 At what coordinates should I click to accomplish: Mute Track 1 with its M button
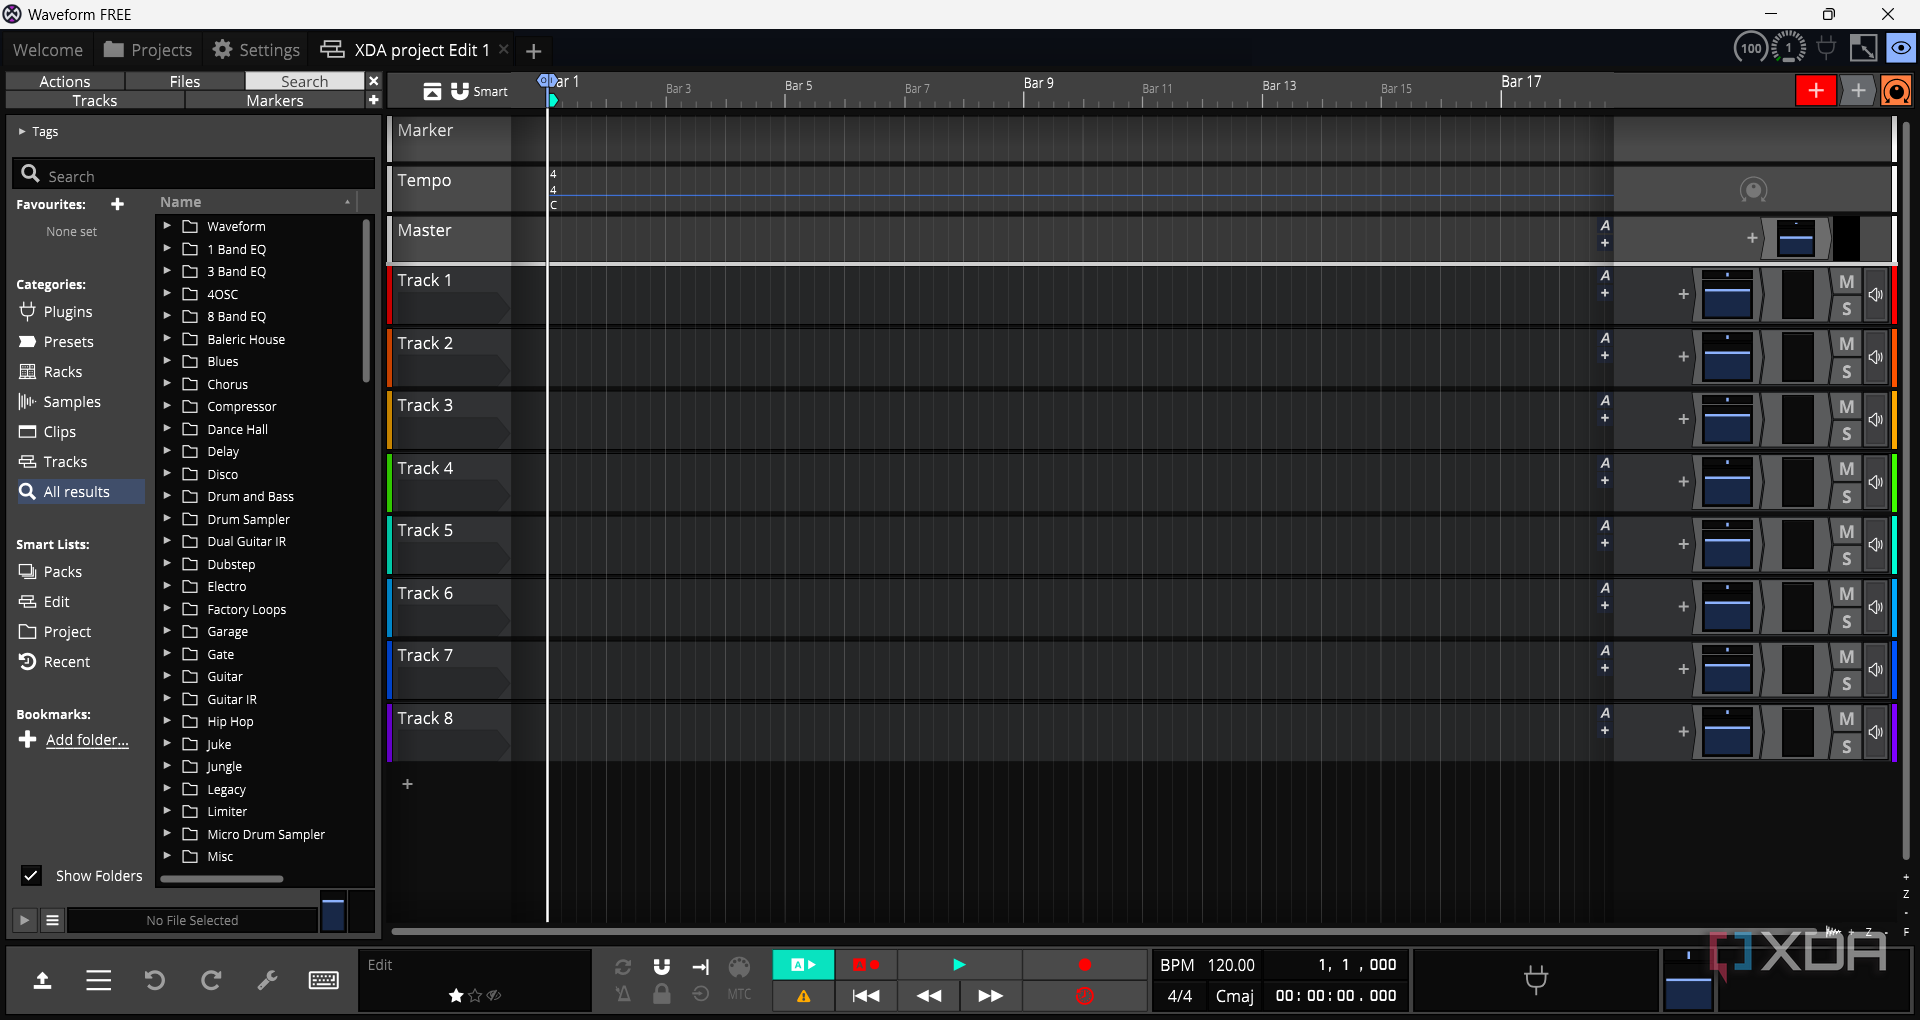tap(1846, 282)
